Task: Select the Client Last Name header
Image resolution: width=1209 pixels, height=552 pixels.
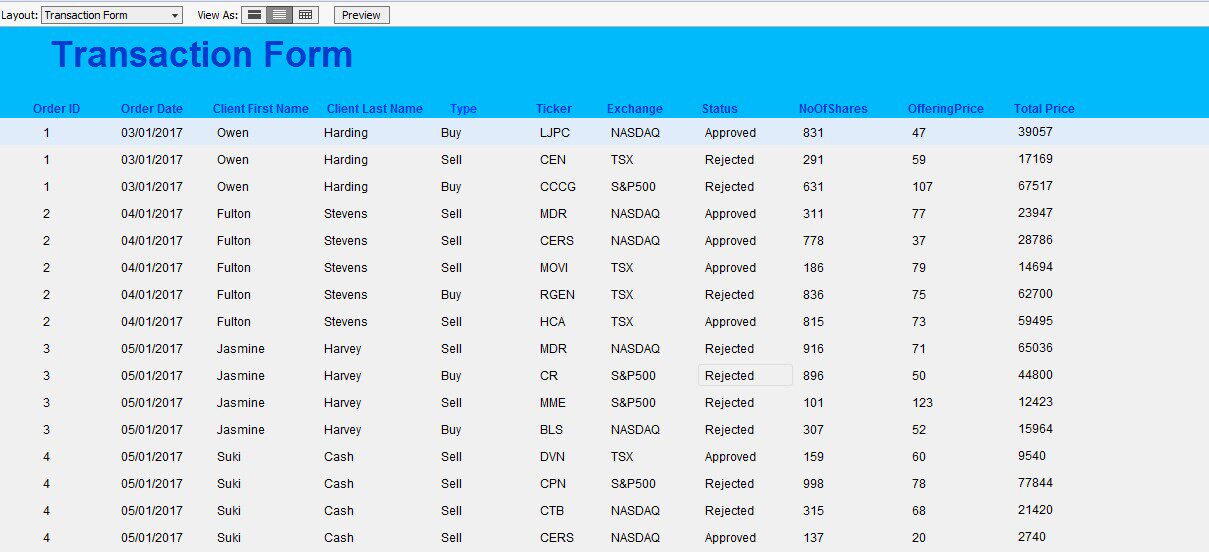Action: [375, 109]
